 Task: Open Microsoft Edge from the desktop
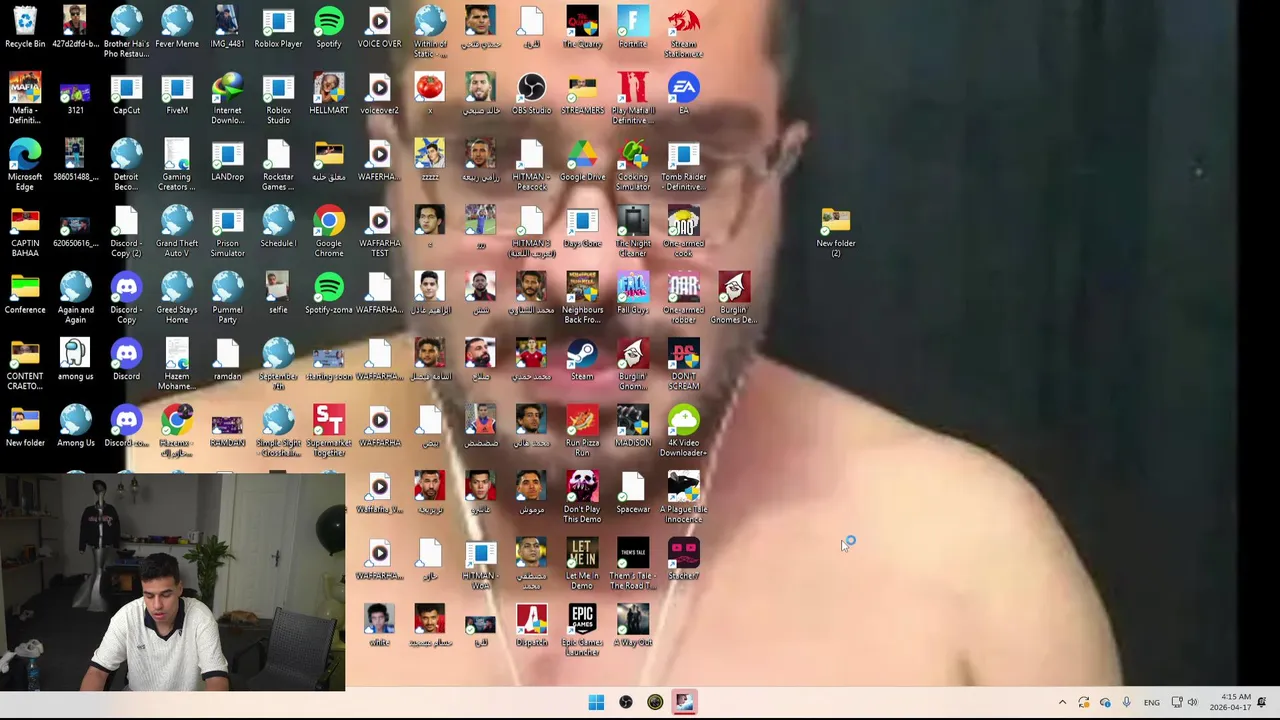point(25,166)
